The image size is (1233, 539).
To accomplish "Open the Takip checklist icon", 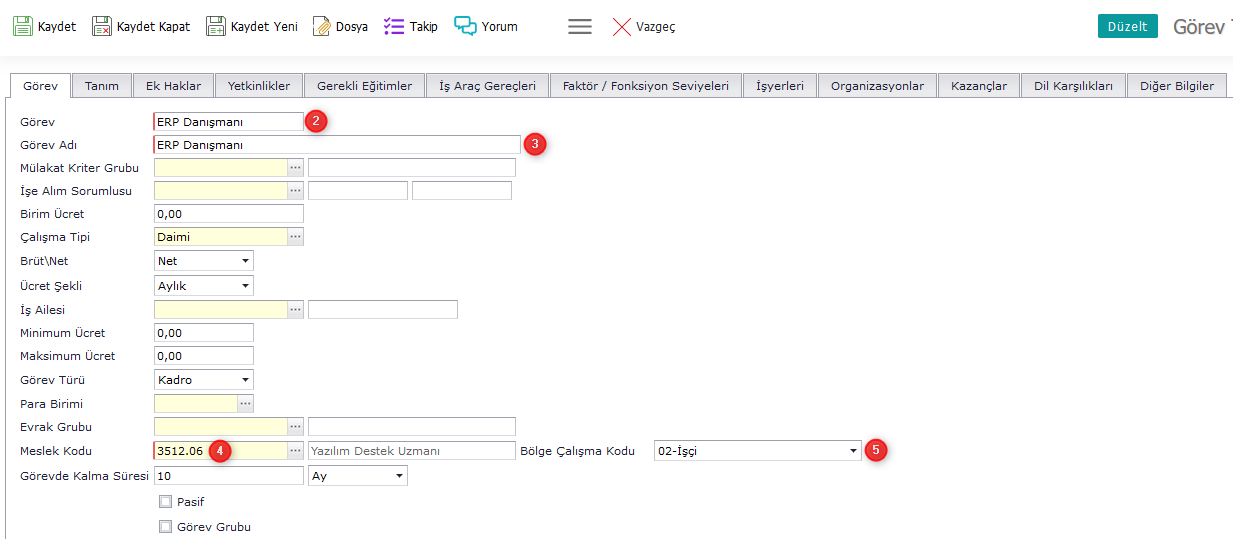I will [394, 27].
